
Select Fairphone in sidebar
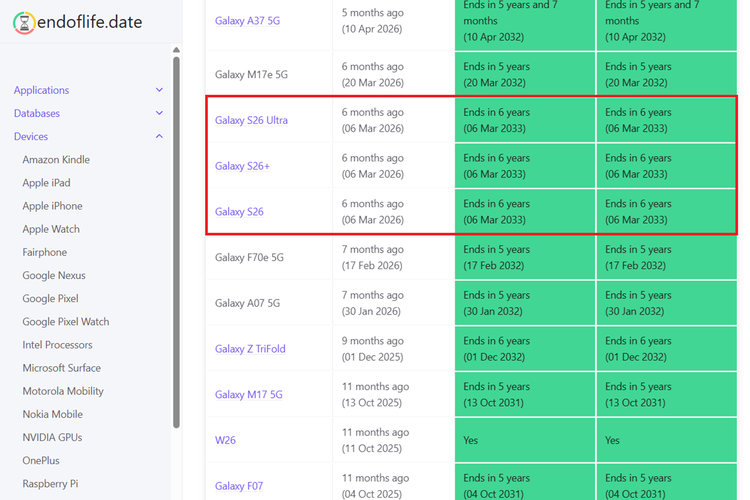click(x=44, y=252)
